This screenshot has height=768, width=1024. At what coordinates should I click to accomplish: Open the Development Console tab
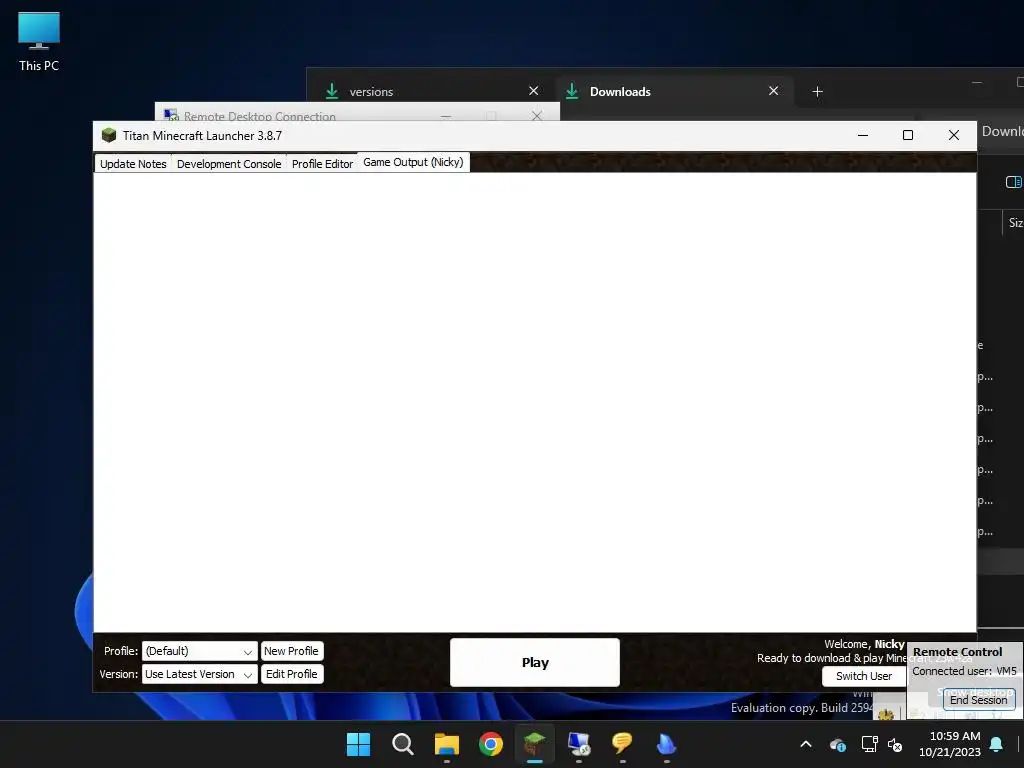pos(229,163)
